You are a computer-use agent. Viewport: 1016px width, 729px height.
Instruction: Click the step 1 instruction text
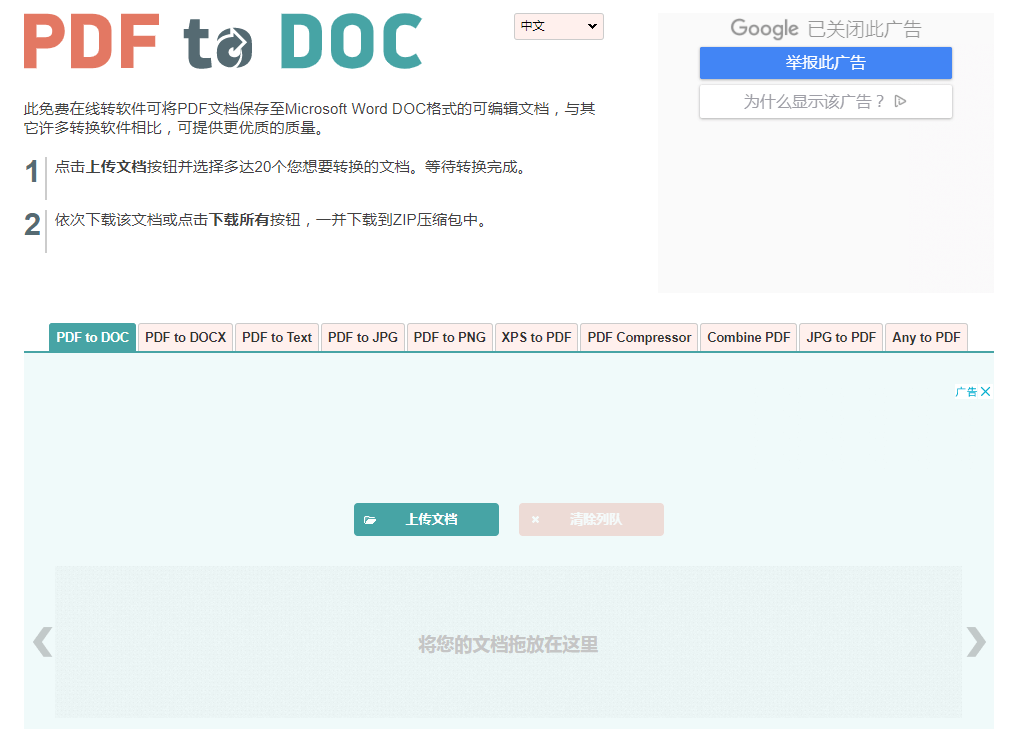tap(290, 167)
